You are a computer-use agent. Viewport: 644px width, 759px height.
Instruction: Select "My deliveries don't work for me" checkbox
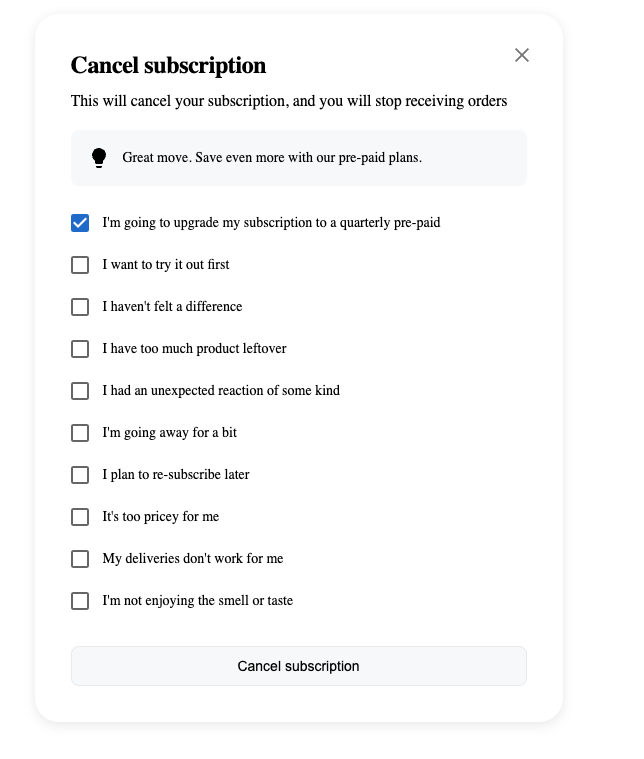click(80, 559)
